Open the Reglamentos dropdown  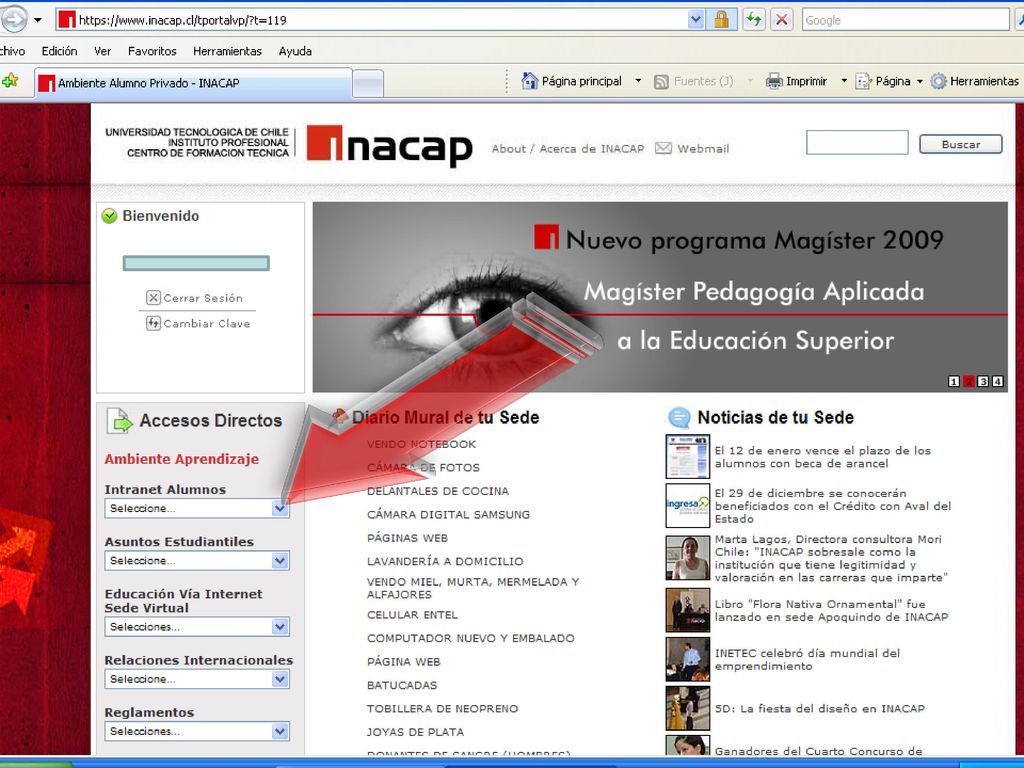pyautogui.click(x=197, y=731)
